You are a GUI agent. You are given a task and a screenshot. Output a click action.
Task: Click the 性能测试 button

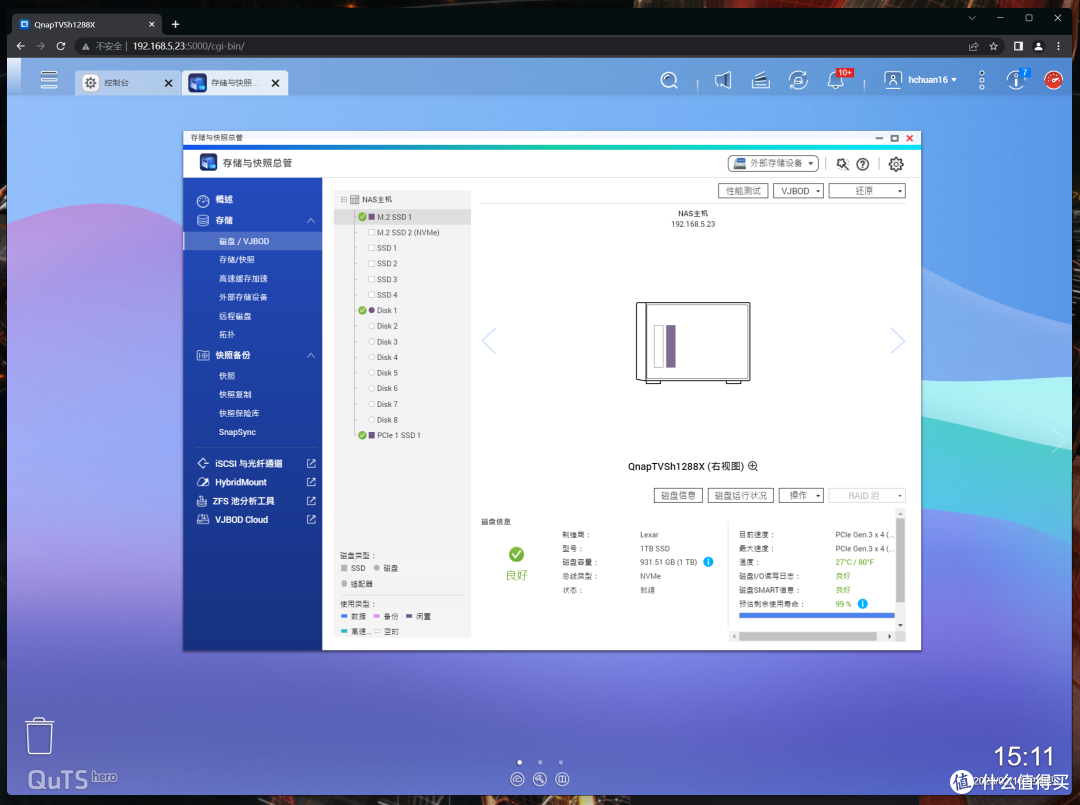[743, 191]
